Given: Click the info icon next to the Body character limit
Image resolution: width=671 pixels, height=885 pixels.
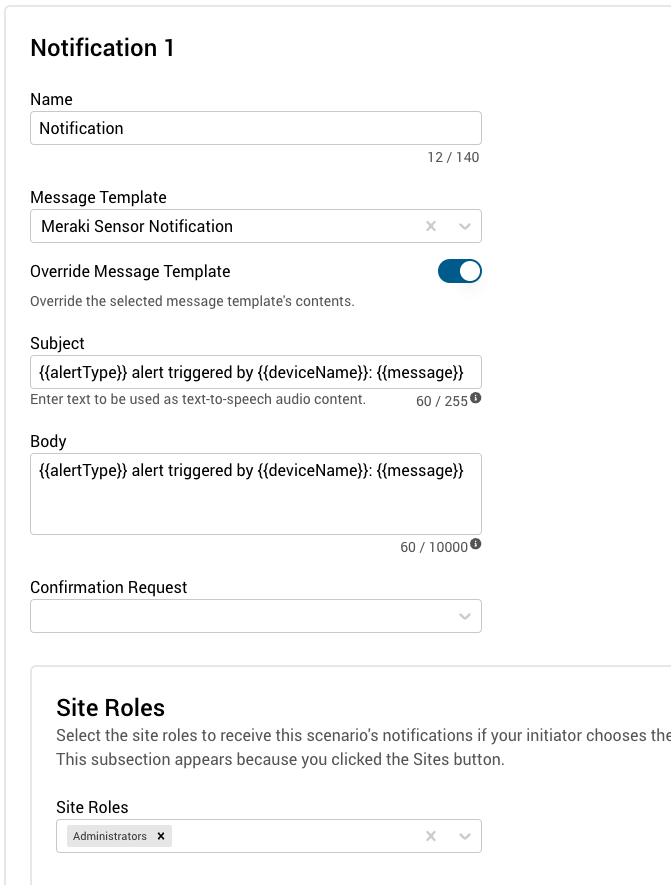Looking at the screenshot, I should (x=475, y=545).
